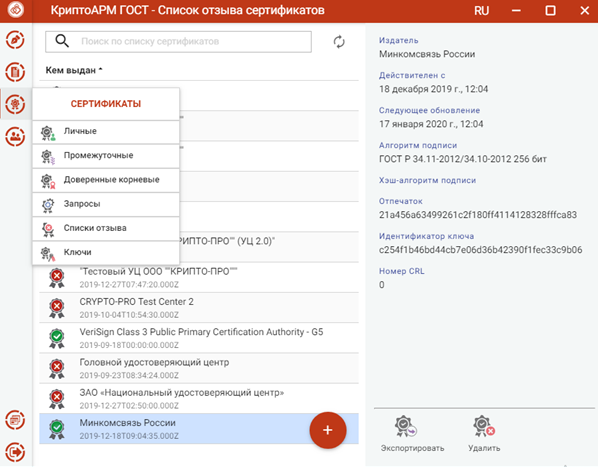This screenshot has width=598, height=467.
Task: Open the signing and encryption sidebar icon
Action: coord(15,40)
